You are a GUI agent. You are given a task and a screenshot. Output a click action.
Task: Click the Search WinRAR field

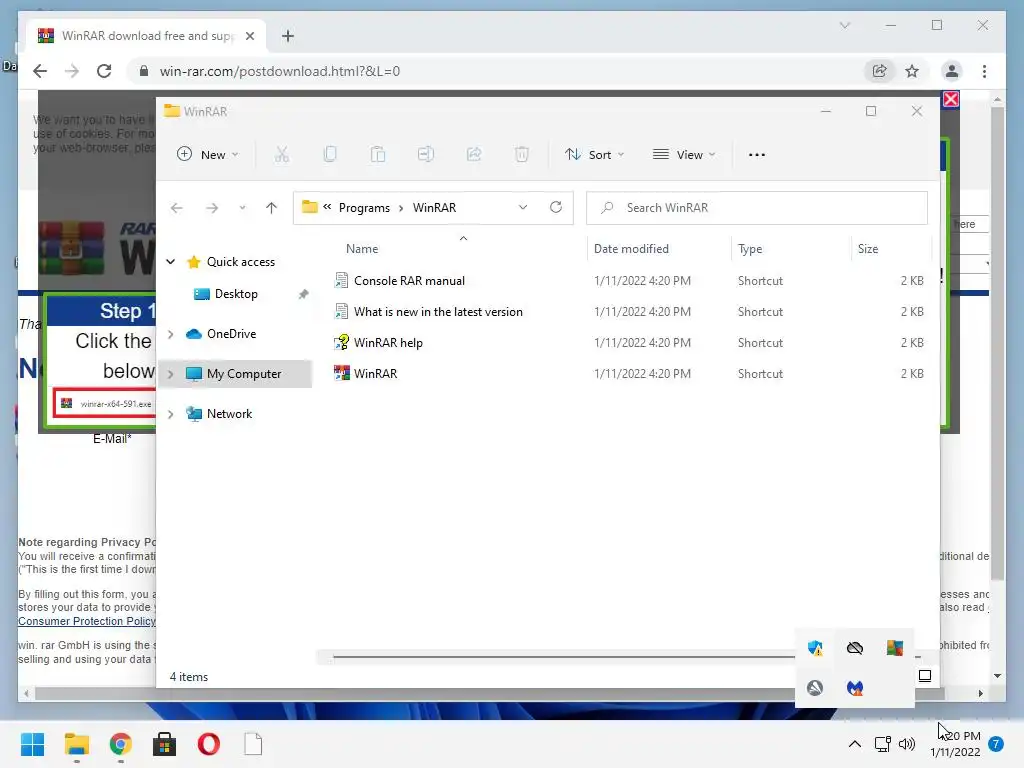click(x=756, y=208)
